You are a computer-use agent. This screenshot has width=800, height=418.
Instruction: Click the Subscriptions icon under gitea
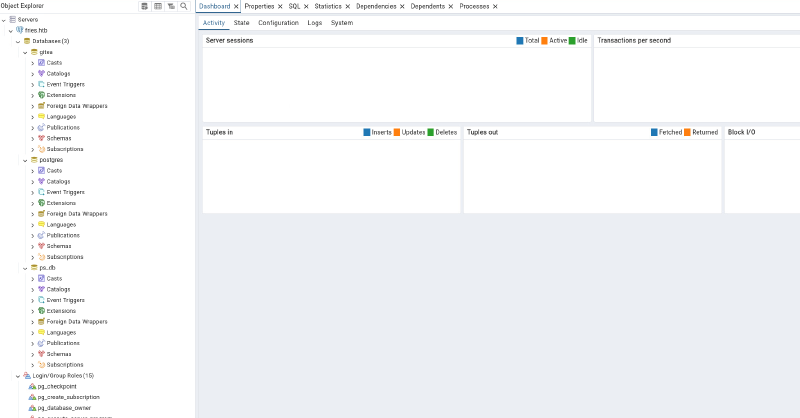point(41,149)
